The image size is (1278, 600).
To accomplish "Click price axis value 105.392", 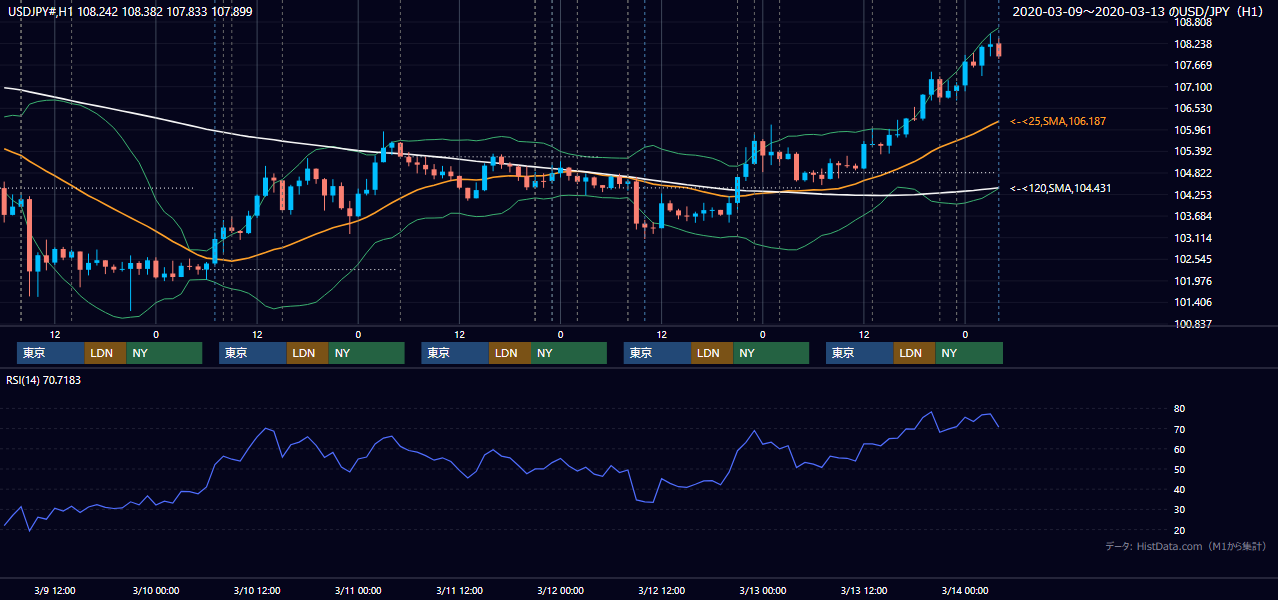I will pos(1193,152).
